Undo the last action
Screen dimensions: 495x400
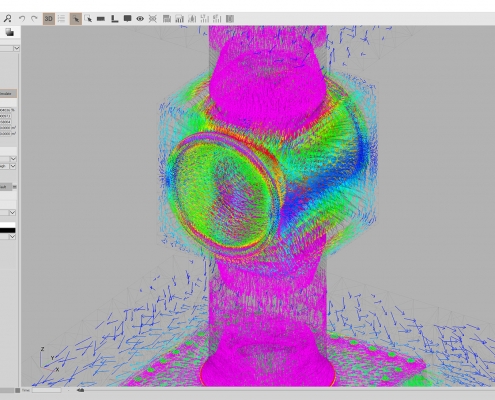tap(22, 19)
